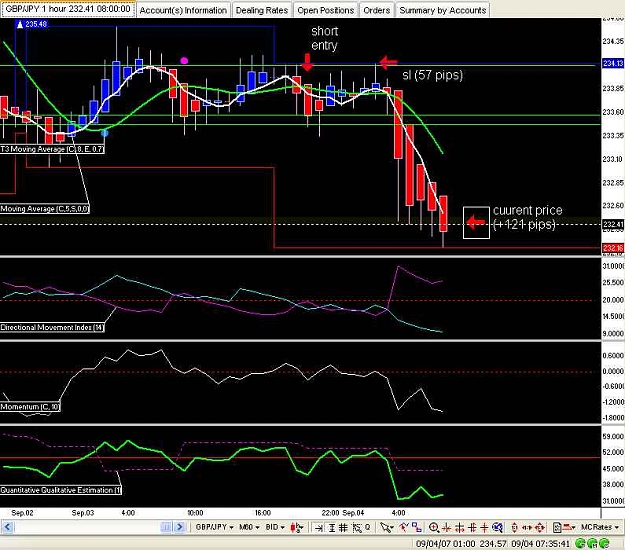Open the GBP/JPY symbol dropdown
The height and width of the screenshot is (550, 625).
(214, 527)
